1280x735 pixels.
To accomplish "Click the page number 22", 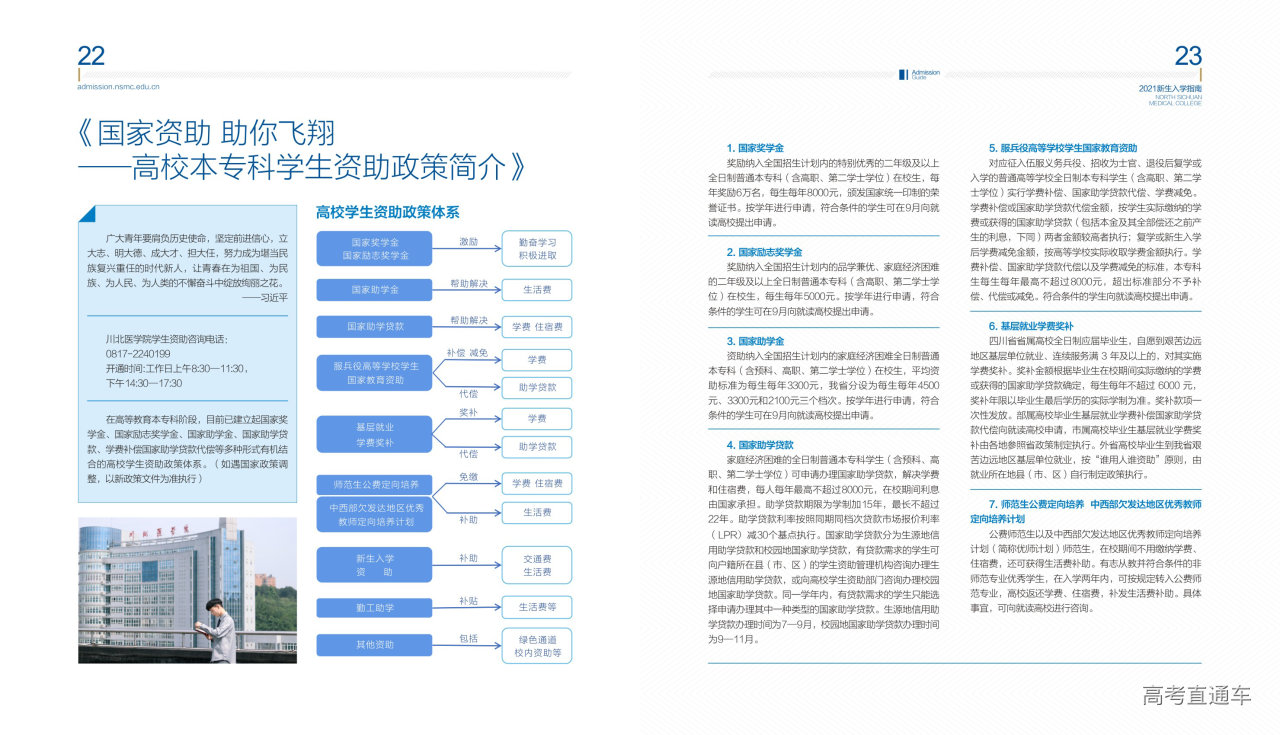I will pyautogui.click(x=91, y=56).
